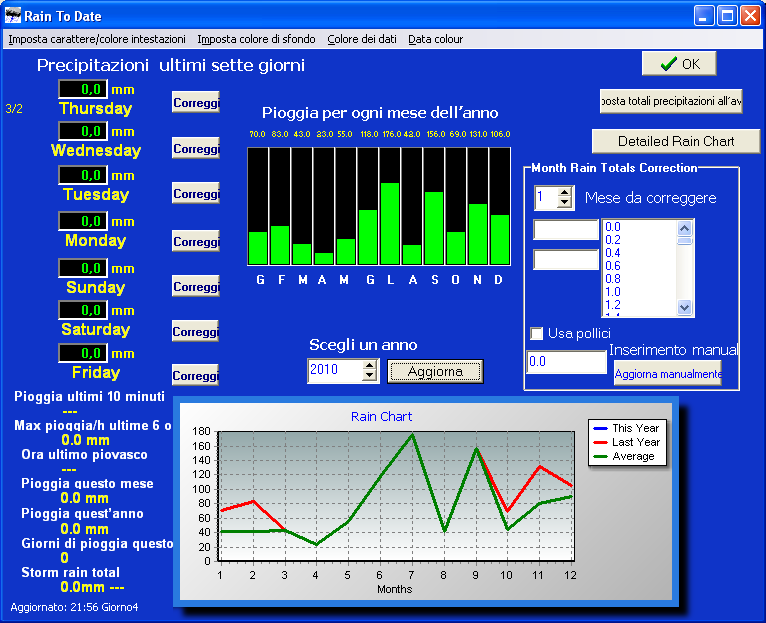
Task: Click the November (N) bar in monthly chart
Action: 478,234
